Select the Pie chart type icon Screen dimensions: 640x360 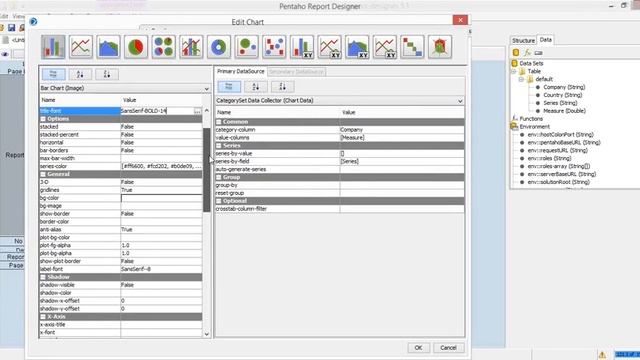click(x=136, y=47)
